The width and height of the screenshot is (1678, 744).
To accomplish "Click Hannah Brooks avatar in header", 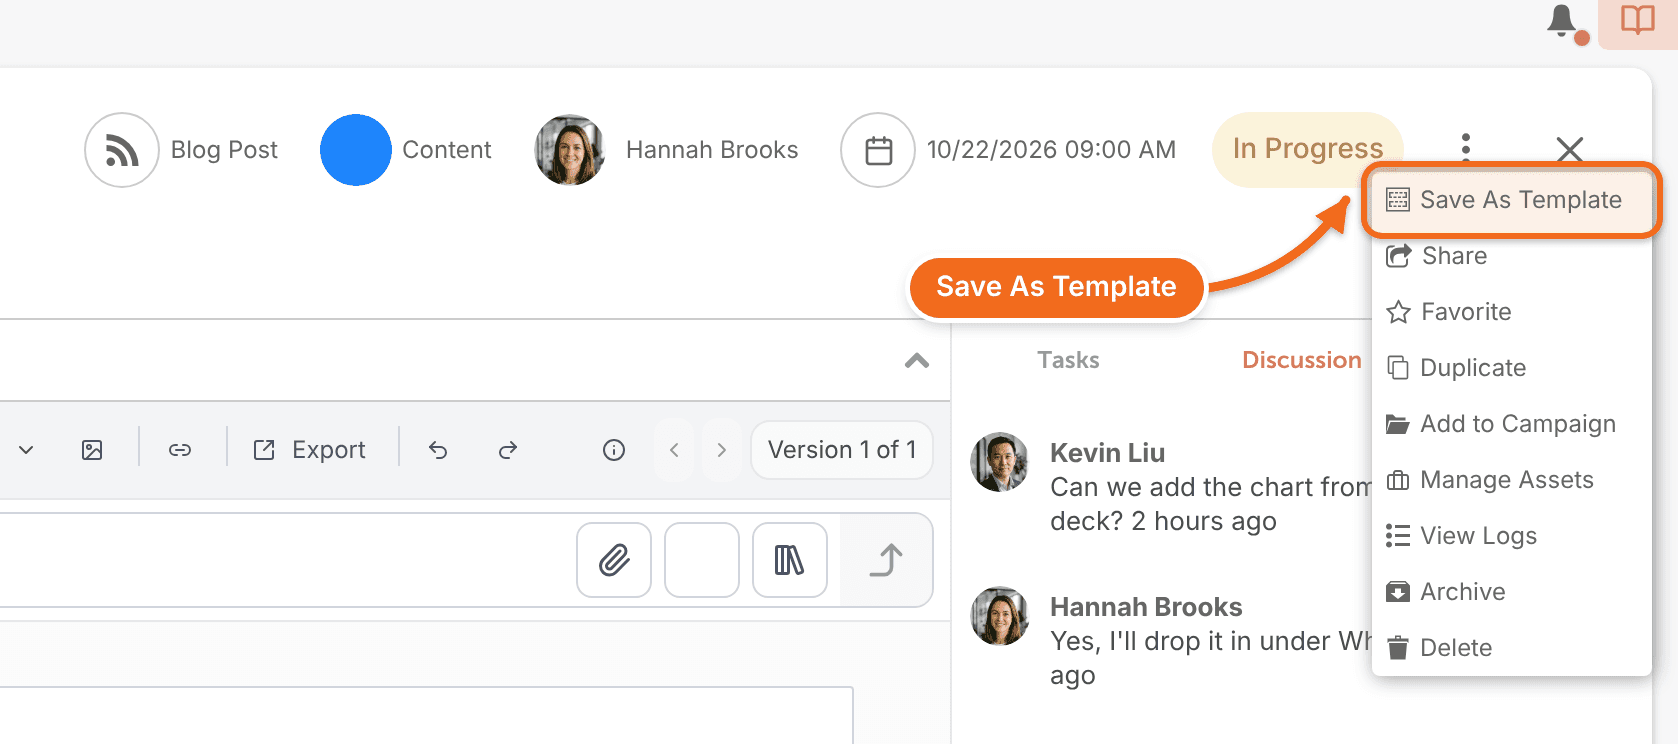I will pyautogui.click(x=570, y=150).
